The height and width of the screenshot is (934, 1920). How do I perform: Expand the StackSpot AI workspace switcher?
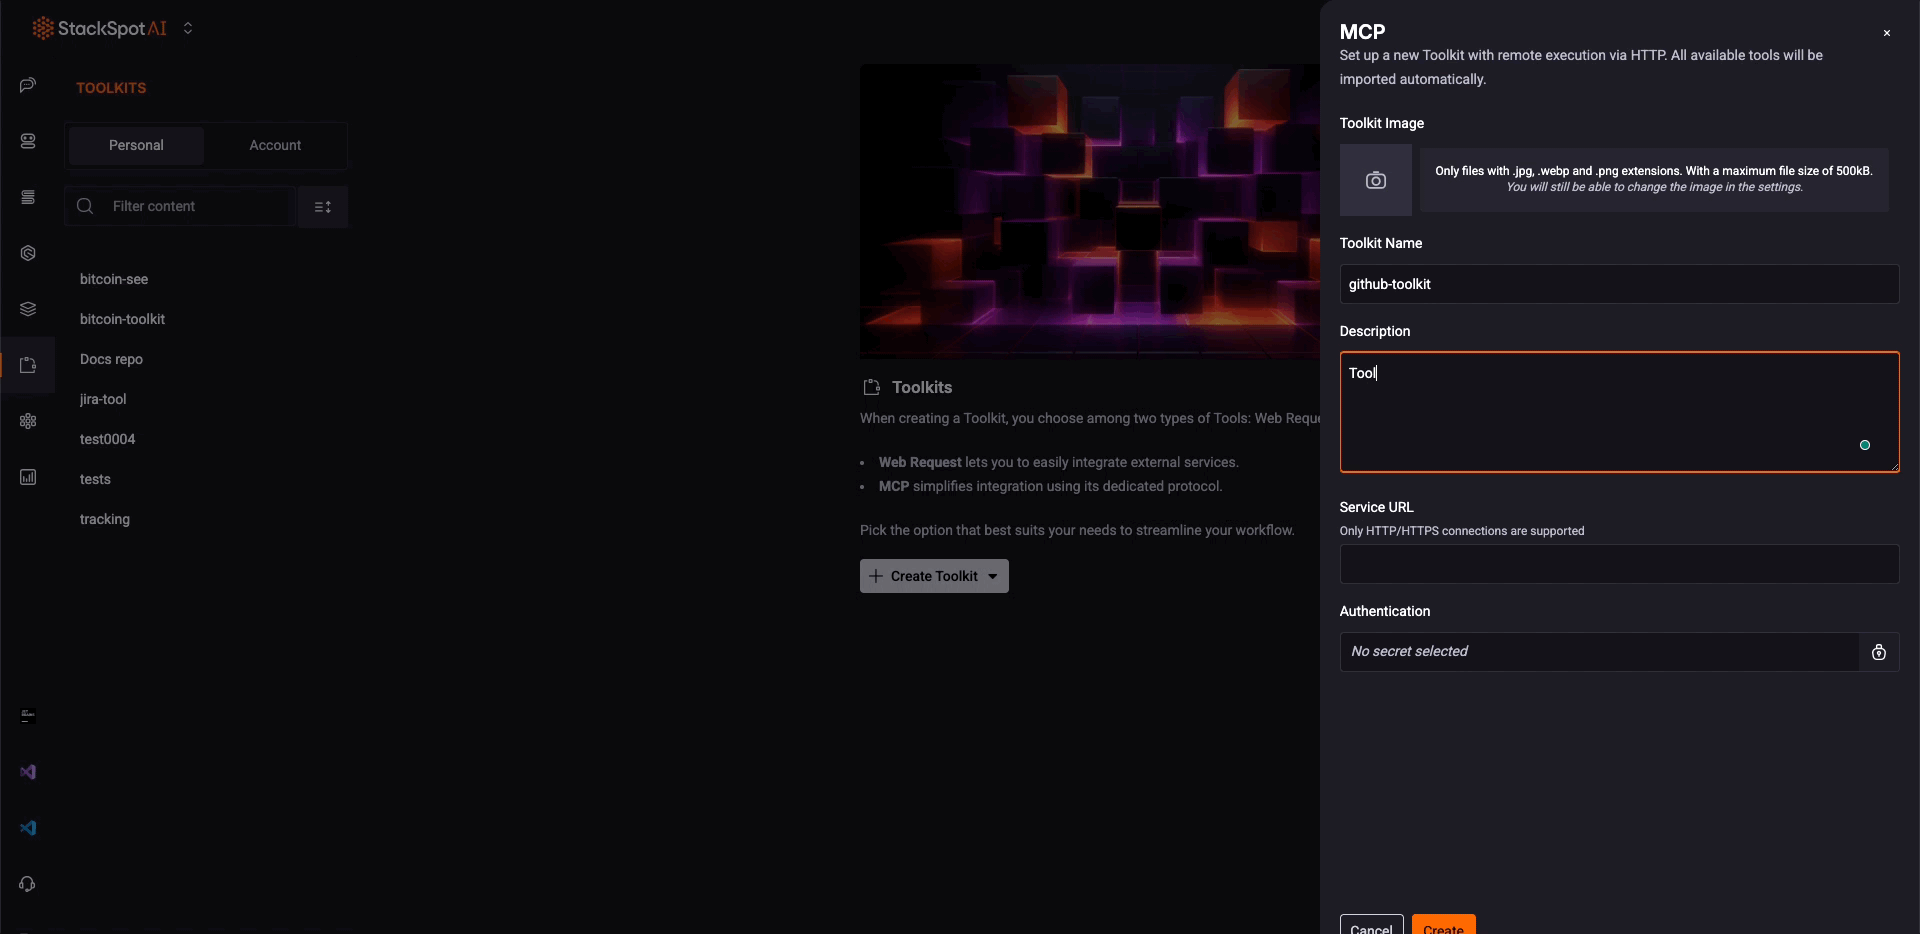pyautogui.click(x=188, y=29)
